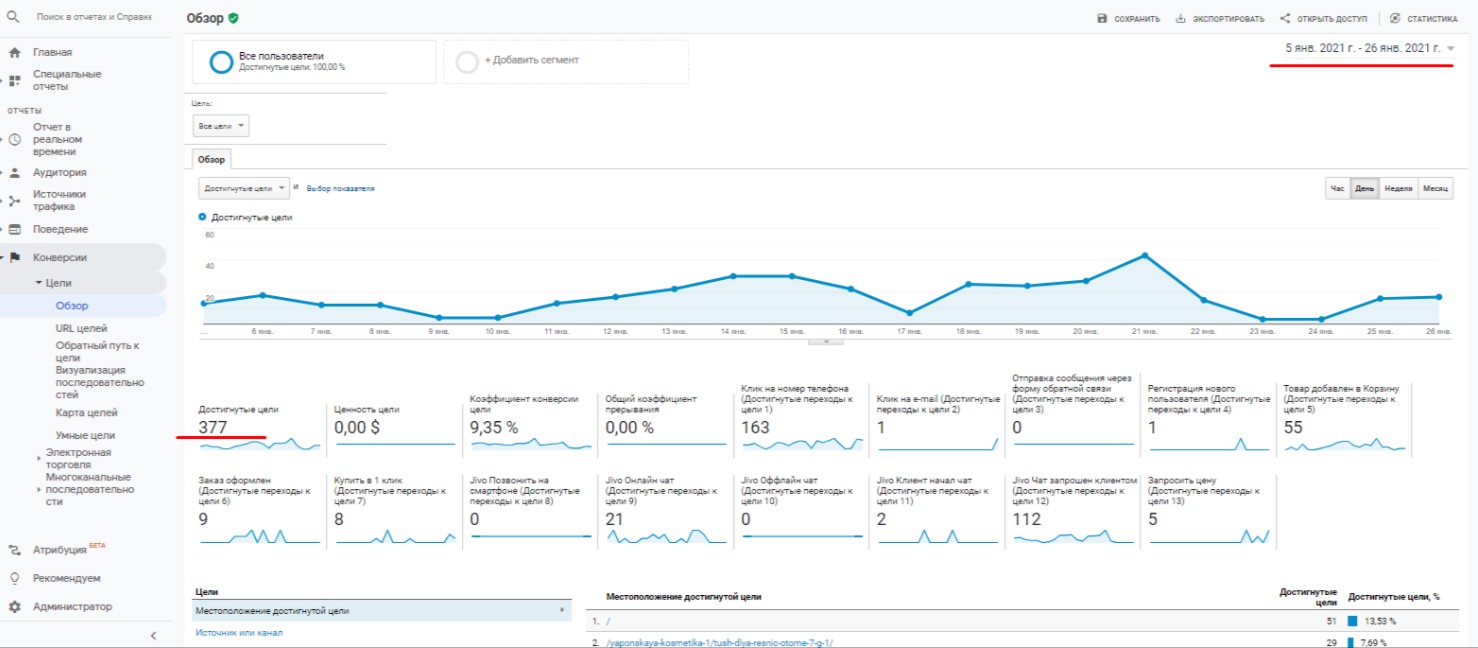
Task: Open the Обзор tab
Action: coord(211,160)
